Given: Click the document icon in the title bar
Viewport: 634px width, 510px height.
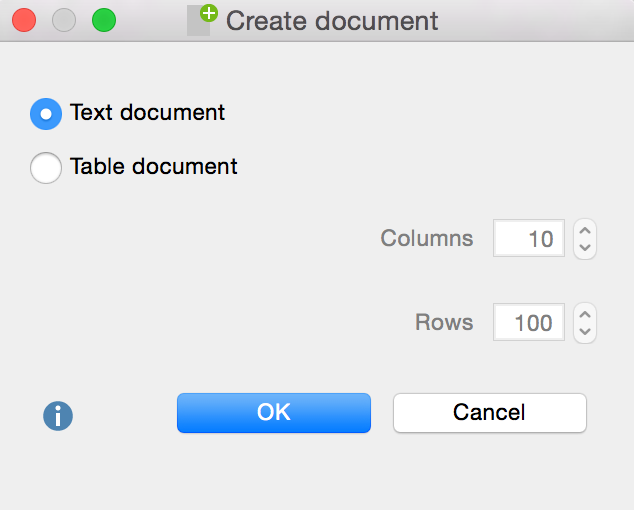Looking at the screenshot, I should coord(201,20).
